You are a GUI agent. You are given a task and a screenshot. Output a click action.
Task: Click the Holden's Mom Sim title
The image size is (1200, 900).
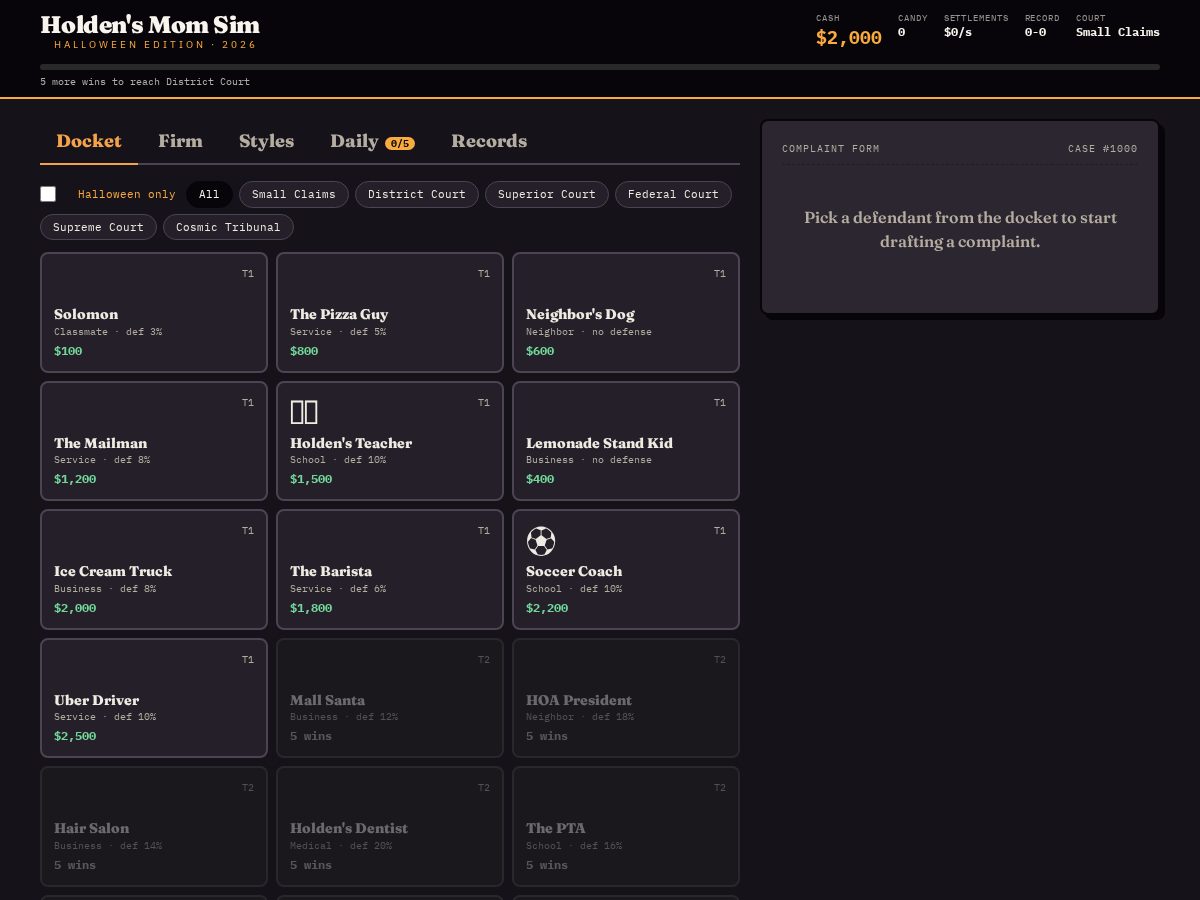tap(150, 25)
